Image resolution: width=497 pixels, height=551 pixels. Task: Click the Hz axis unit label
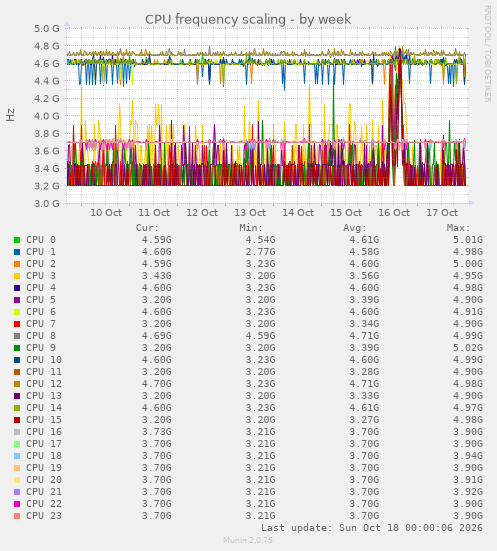pos(10,115)
